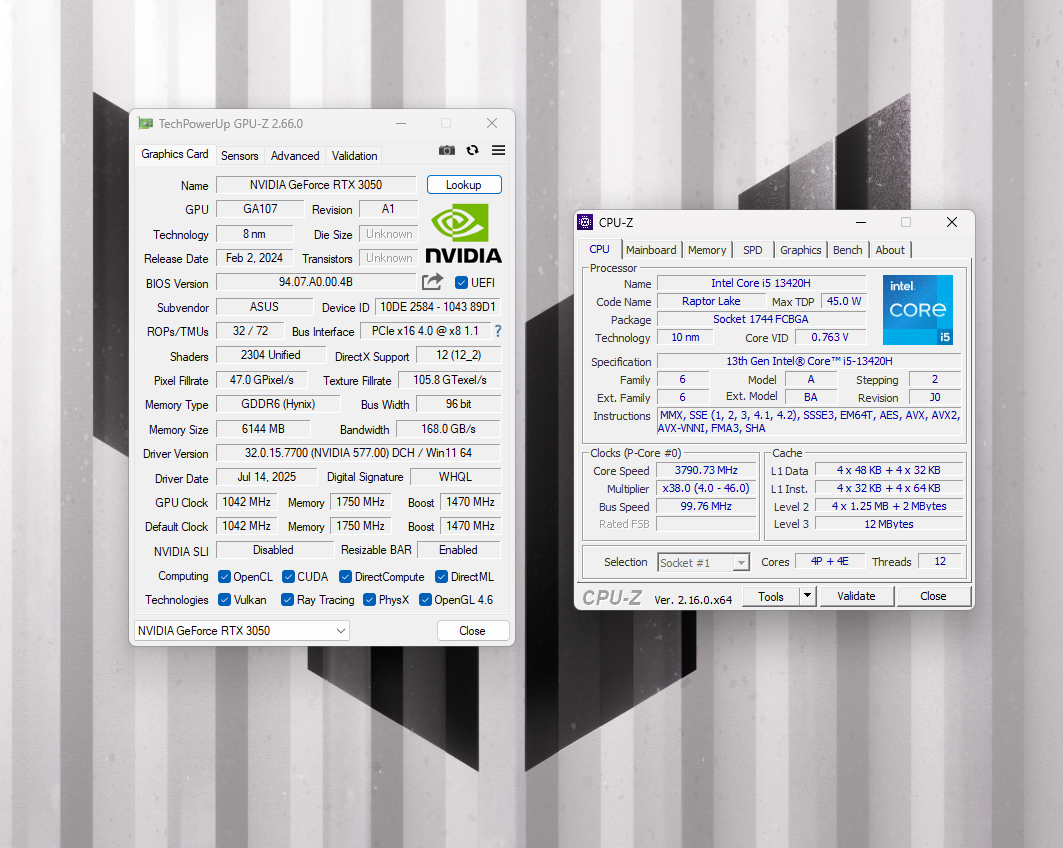Image resolution: width=1063 pixels, height=848 pixels.
Task: Toggle the DirectCompute checkbox
Action: click(345, 576)
